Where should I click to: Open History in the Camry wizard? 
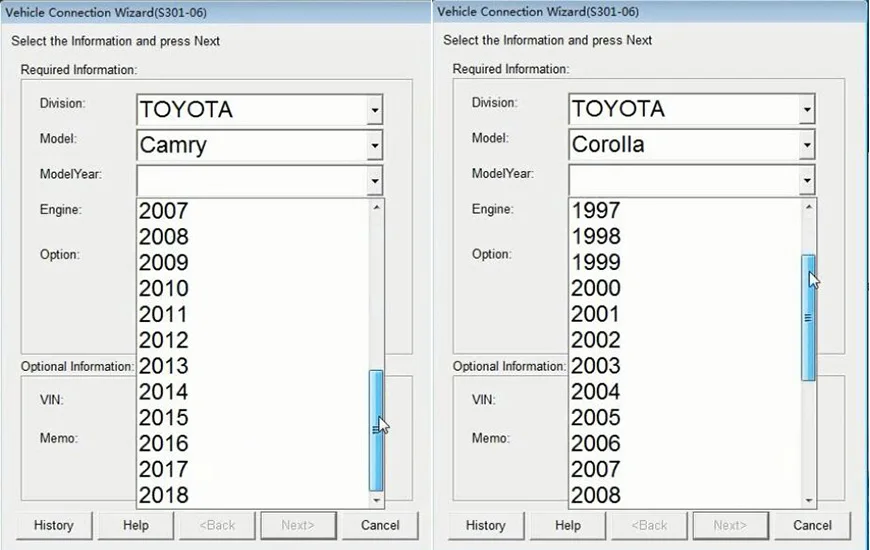point(54,525)
